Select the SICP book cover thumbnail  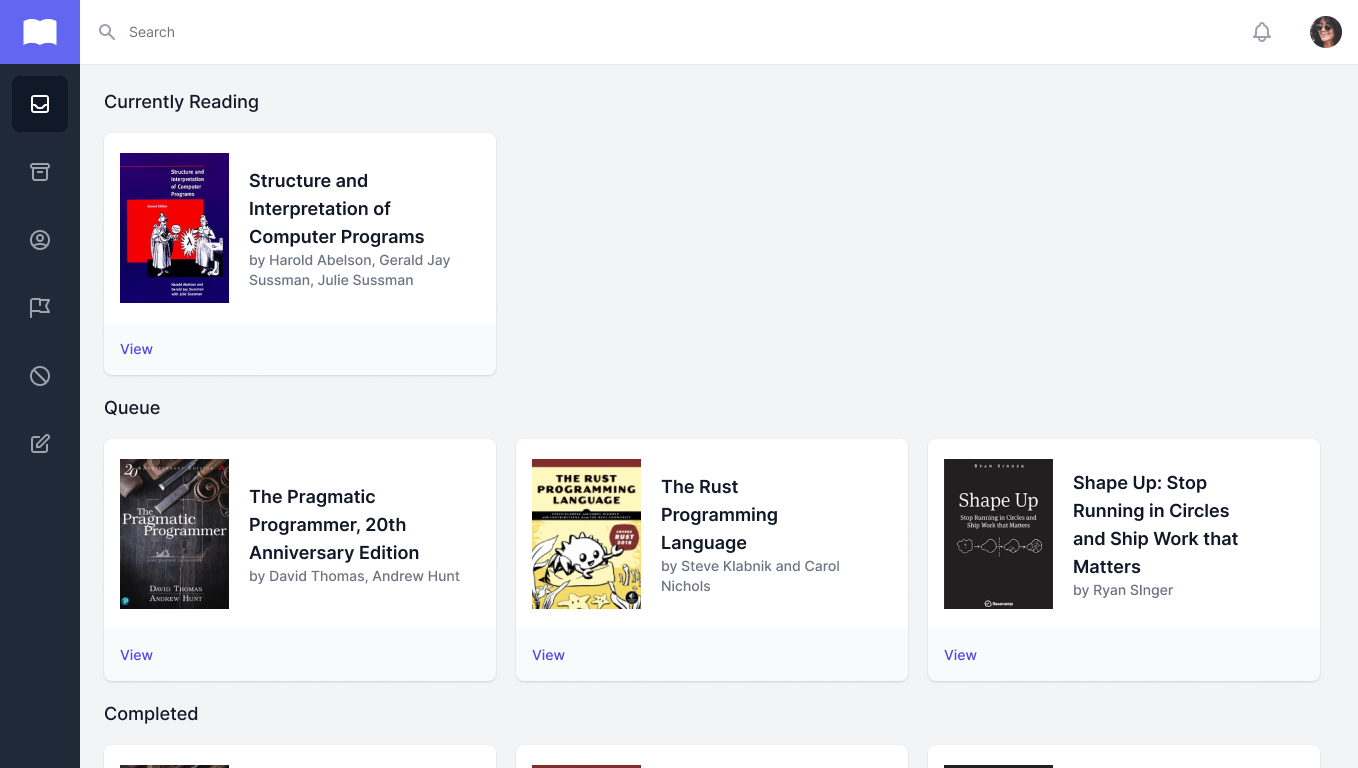174,228
